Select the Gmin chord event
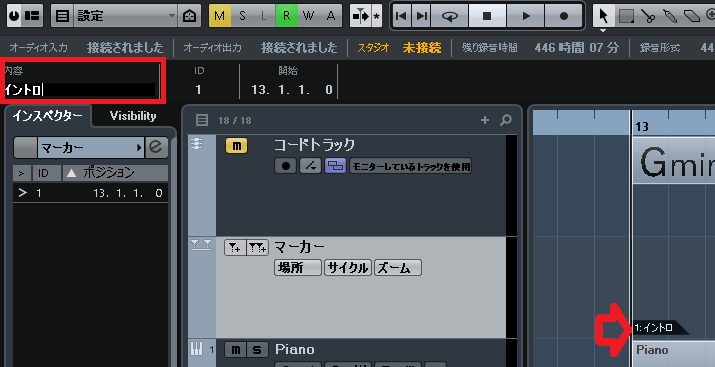This screenshot has height=367, width=715. [x=674, y=161]
